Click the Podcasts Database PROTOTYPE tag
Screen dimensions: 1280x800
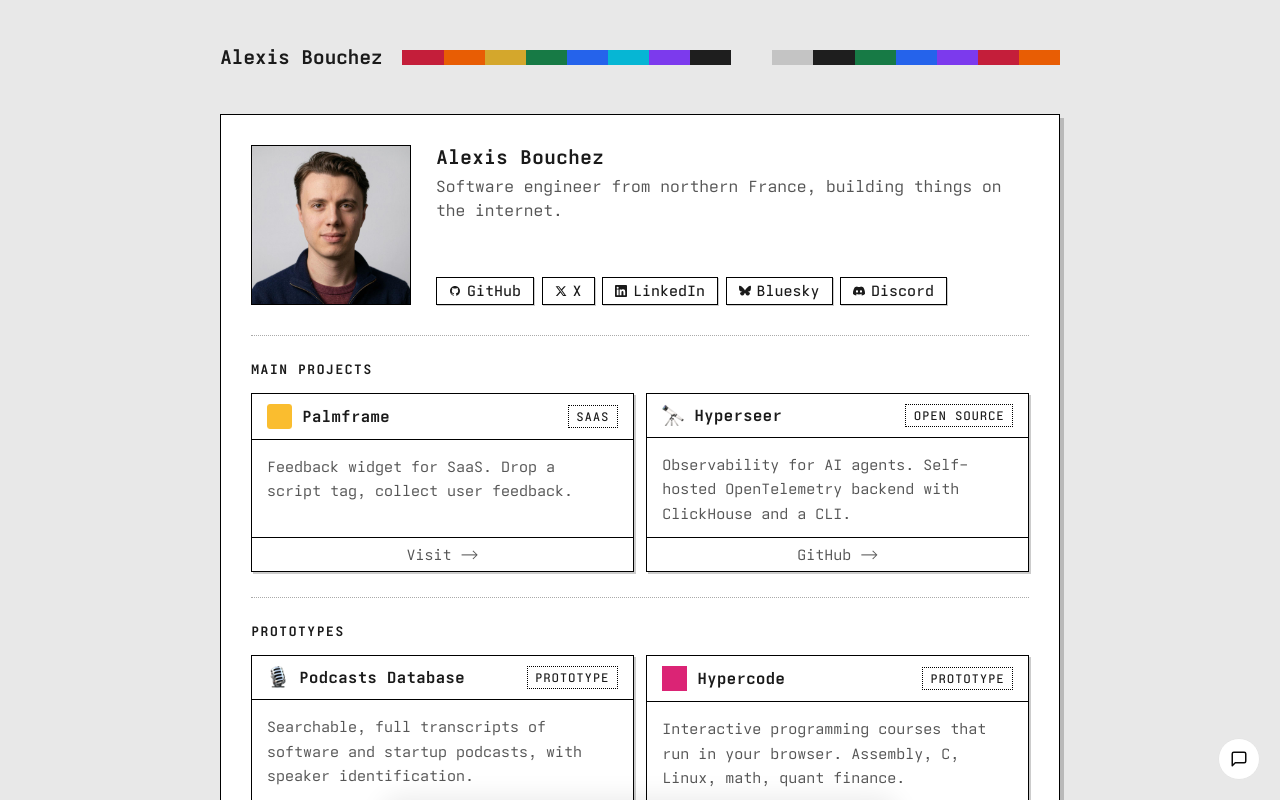(572, 678)
